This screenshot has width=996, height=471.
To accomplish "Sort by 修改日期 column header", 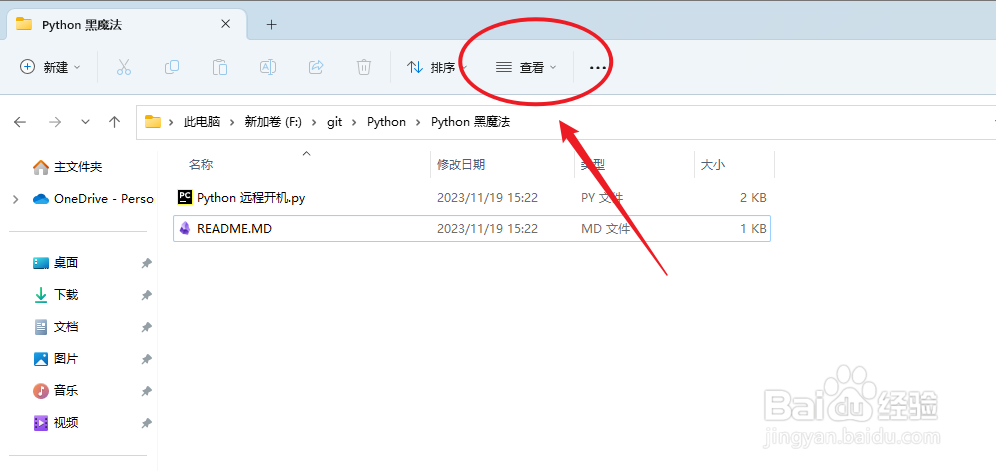I will 461,165.
